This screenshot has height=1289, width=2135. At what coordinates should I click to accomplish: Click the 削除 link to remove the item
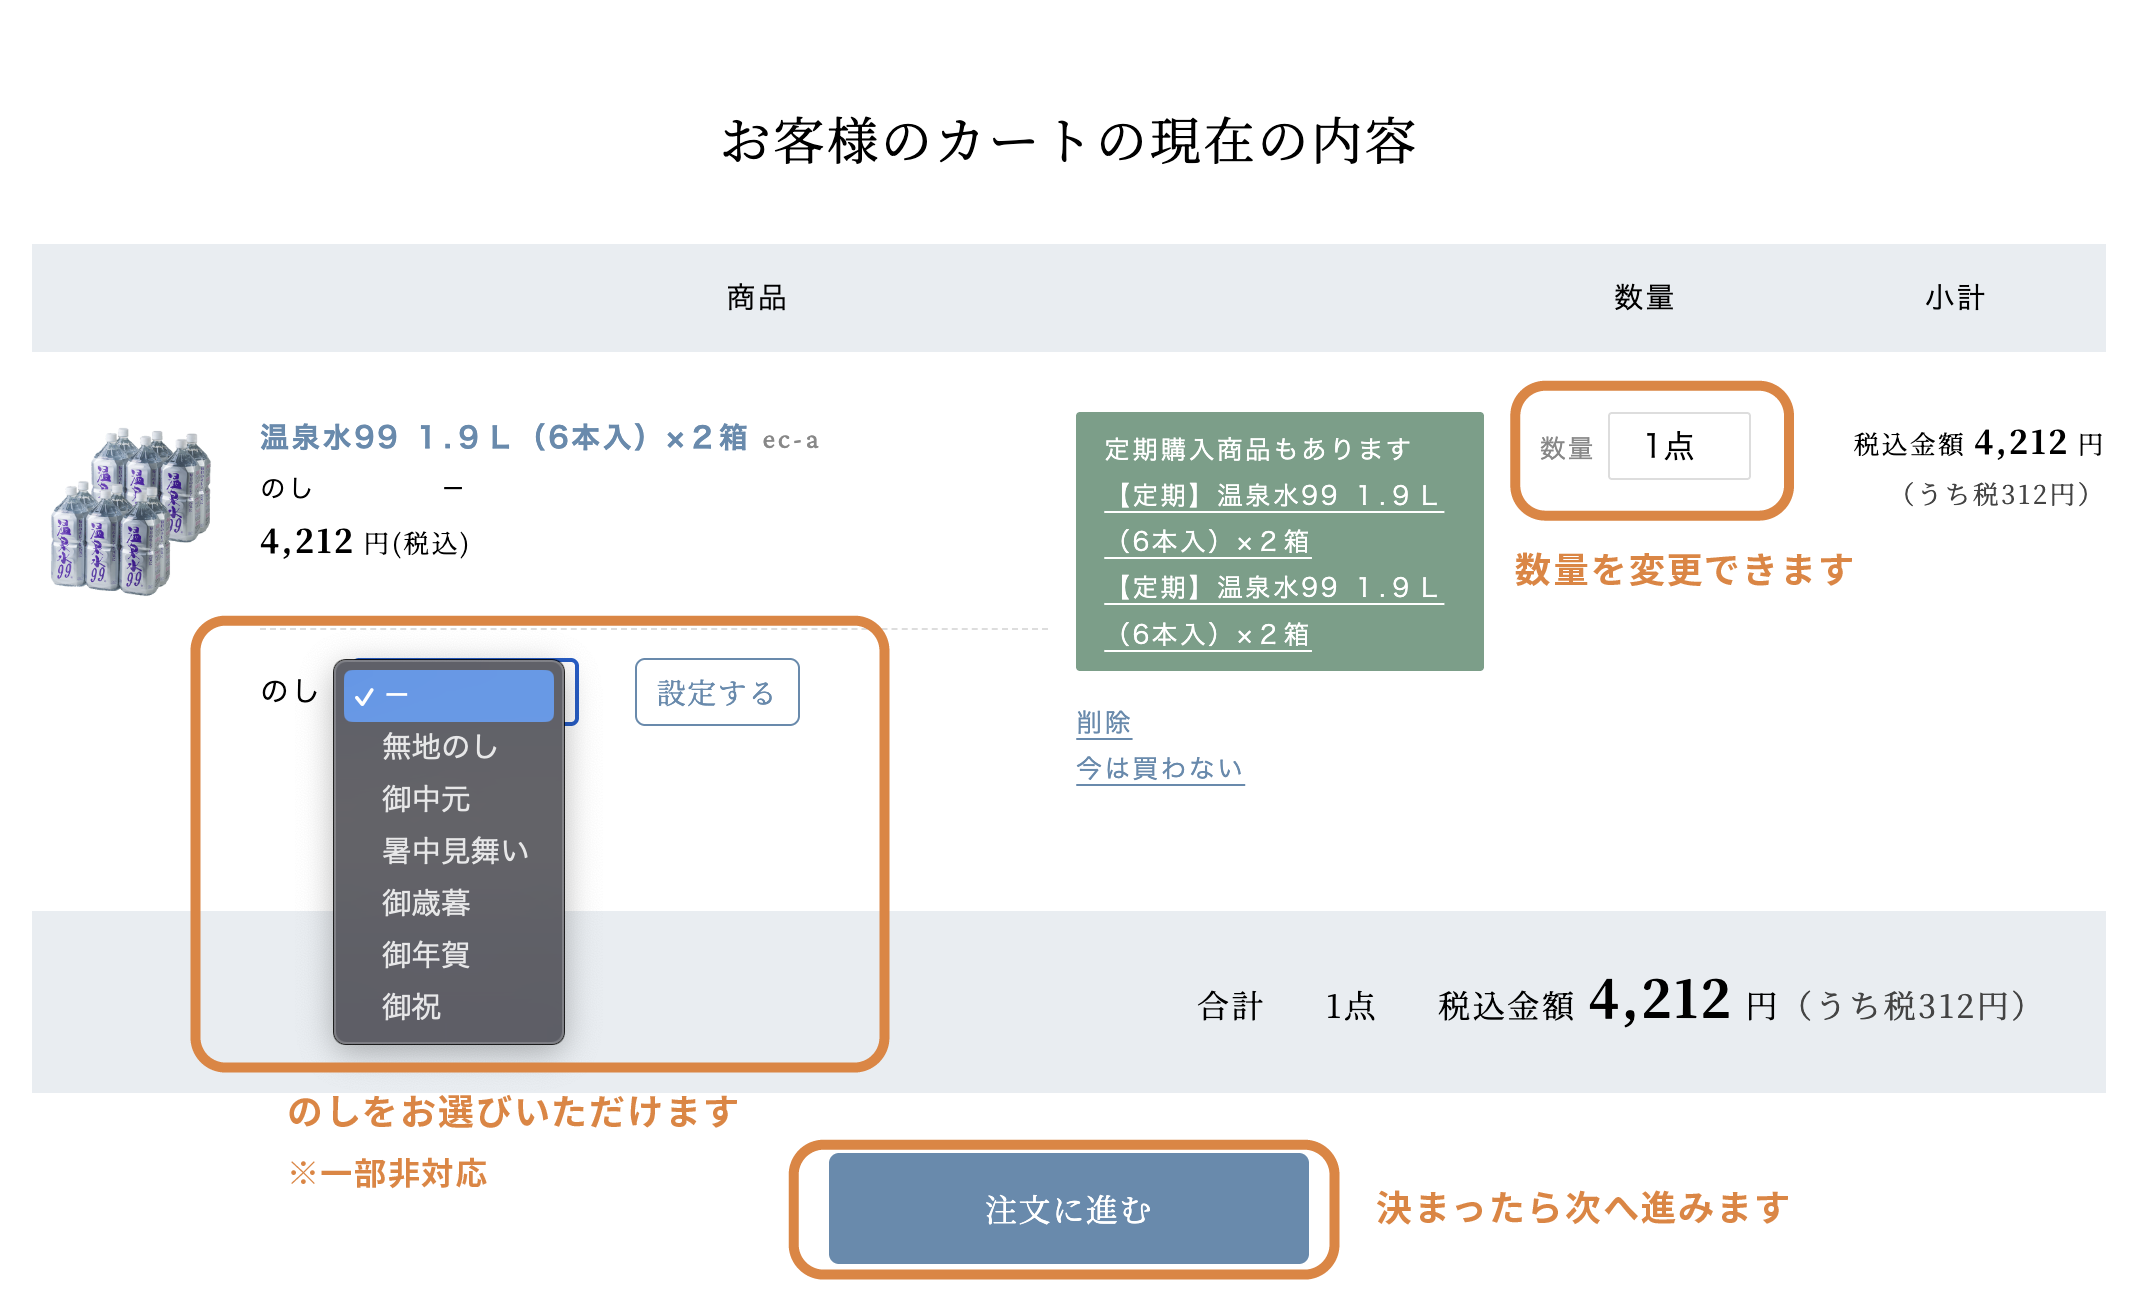tap(1103, 722)
